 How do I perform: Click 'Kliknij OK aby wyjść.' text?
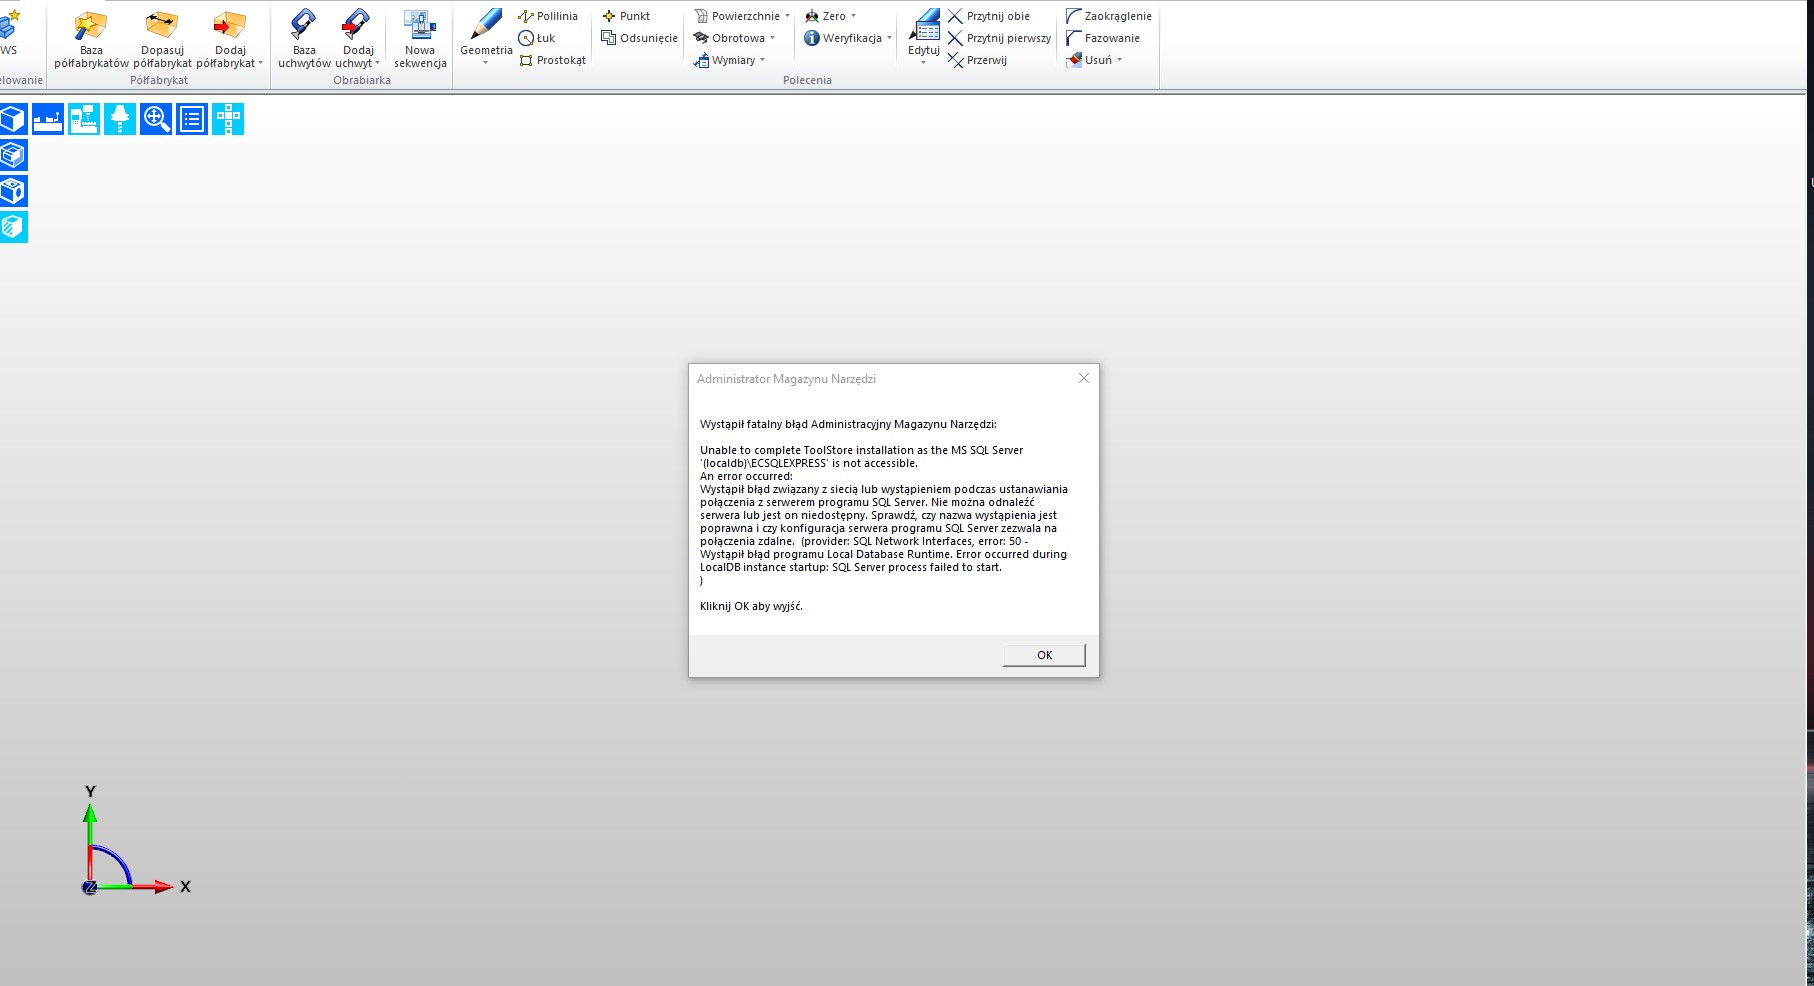point(751,606)
